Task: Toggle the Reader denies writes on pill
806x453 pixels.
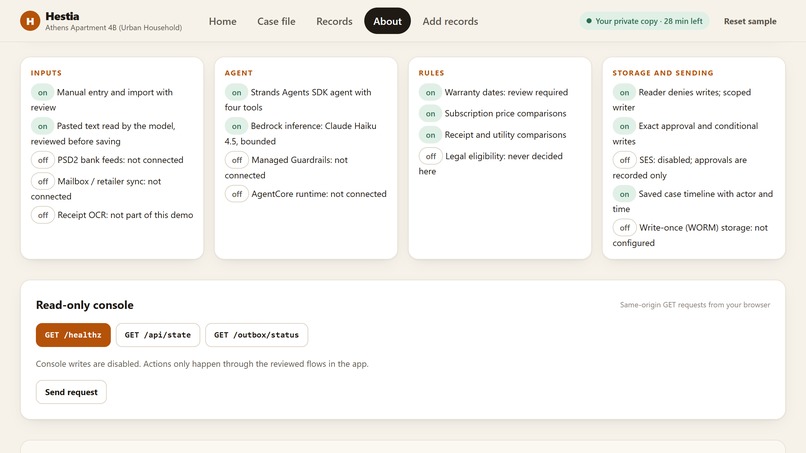Action: (x=624, y=93)
